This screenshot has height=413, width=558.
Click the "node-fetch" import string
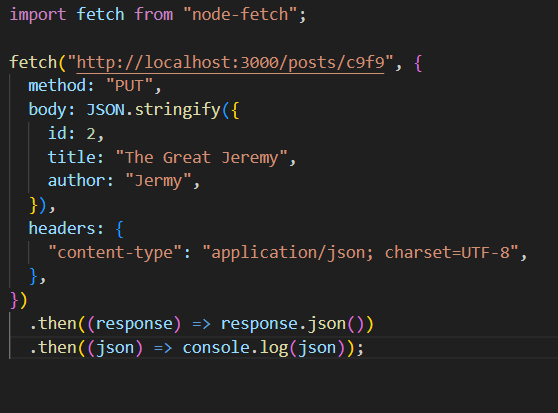[240, 15]
